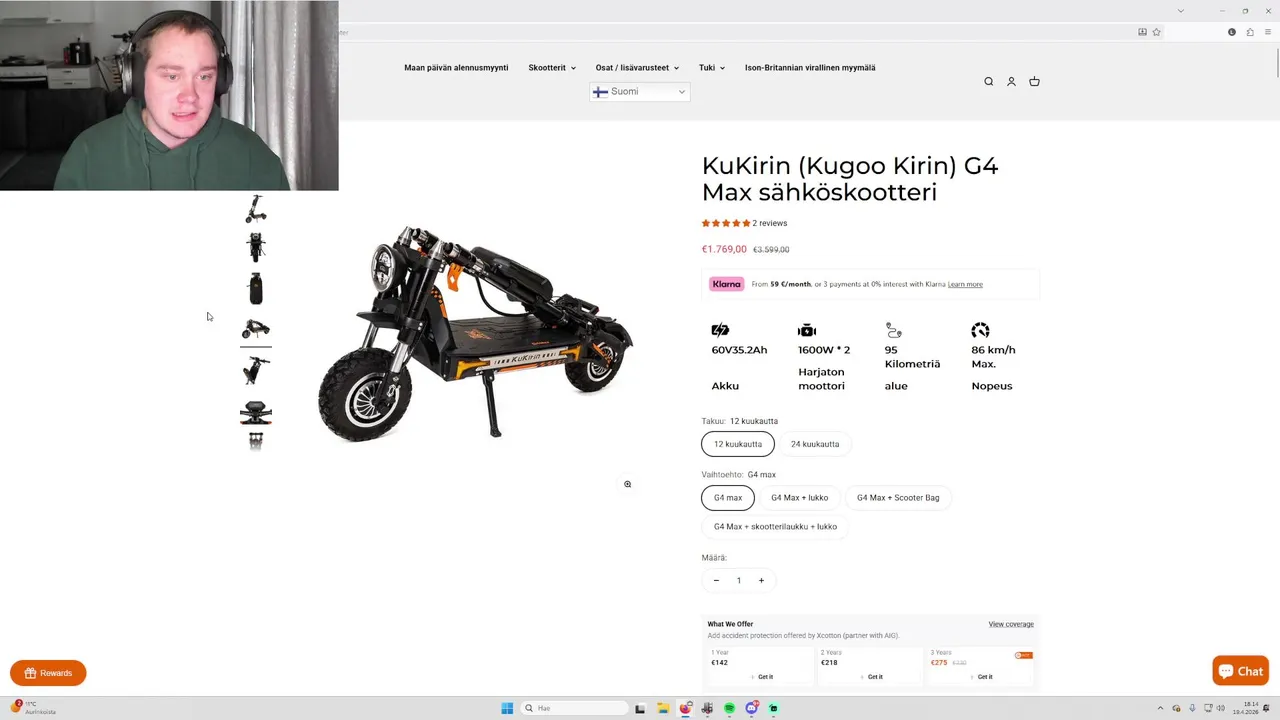Viewport: 1280px width, 720px height.
Task: Open the site search magnifier icon
Action: (x=988, y=82)
